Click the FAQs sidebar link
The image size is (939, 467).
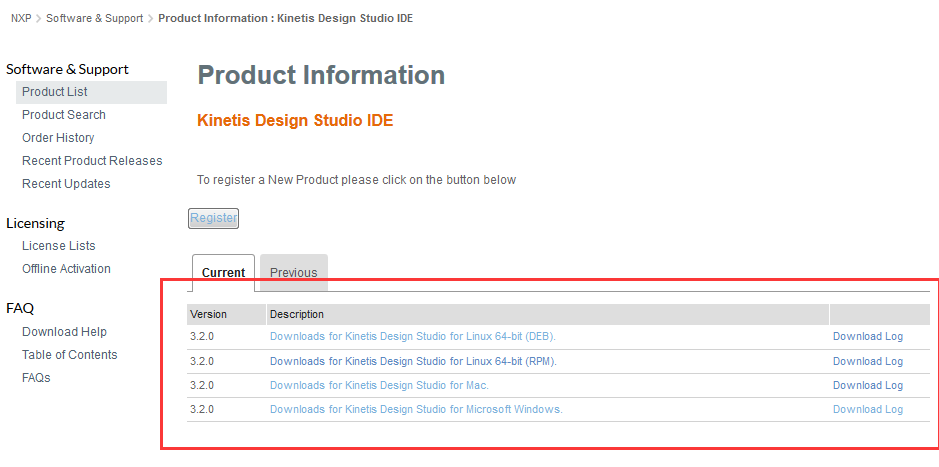pyautogui.click(x=36, y=378)
